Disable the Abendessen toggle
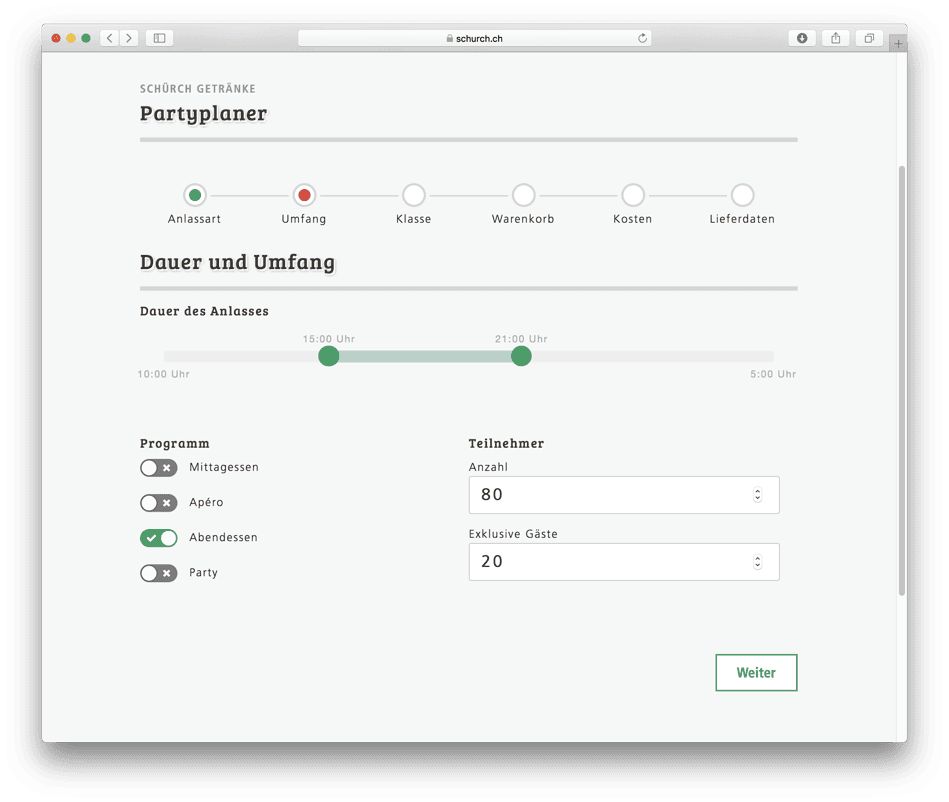 (x=158, y=538)
